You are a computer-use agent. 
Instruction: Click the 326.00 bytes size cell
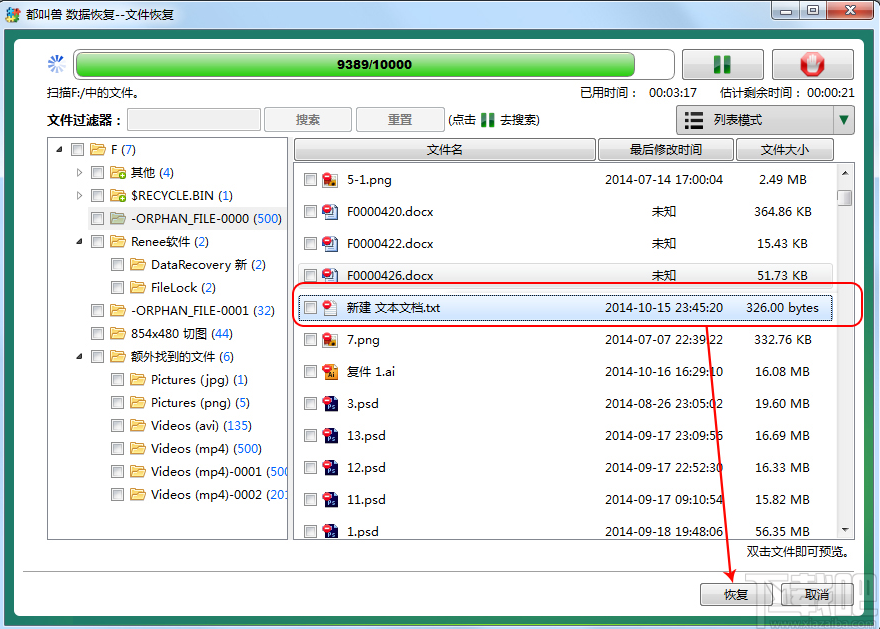click(782, 307)
